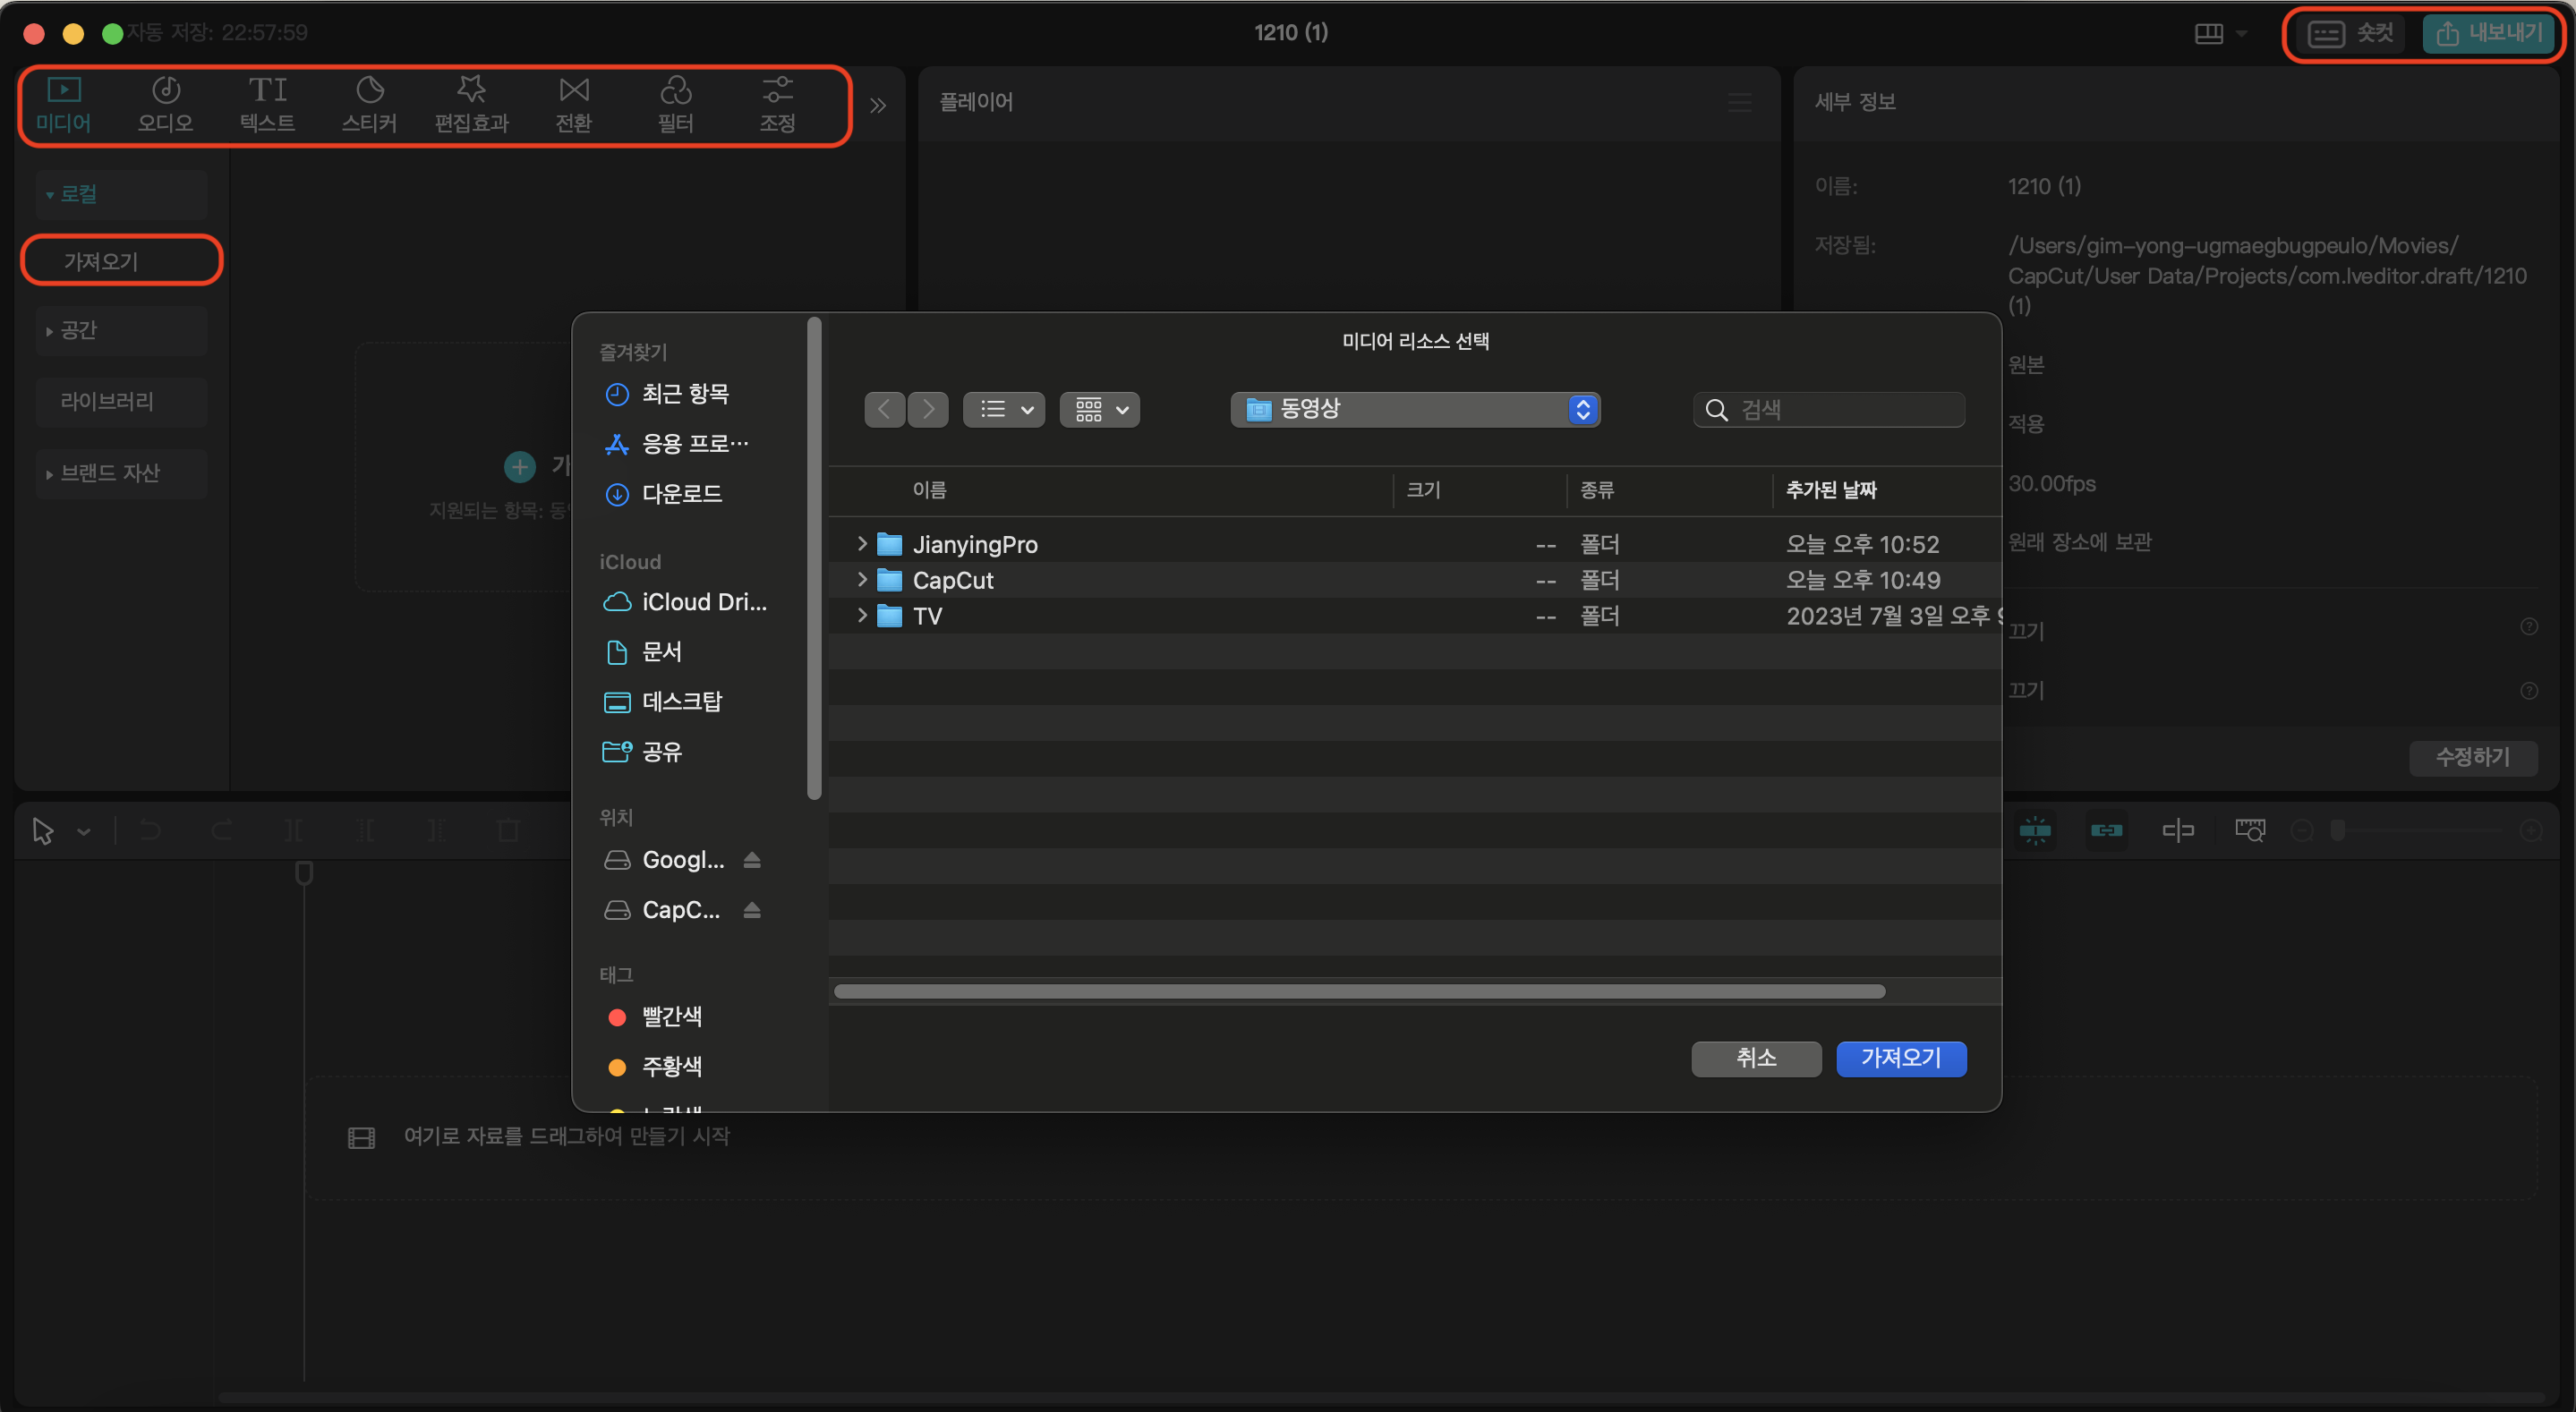2576x1412 pixels.
Task: Expand the JianyingPro folder
Action: pos(862,544)
